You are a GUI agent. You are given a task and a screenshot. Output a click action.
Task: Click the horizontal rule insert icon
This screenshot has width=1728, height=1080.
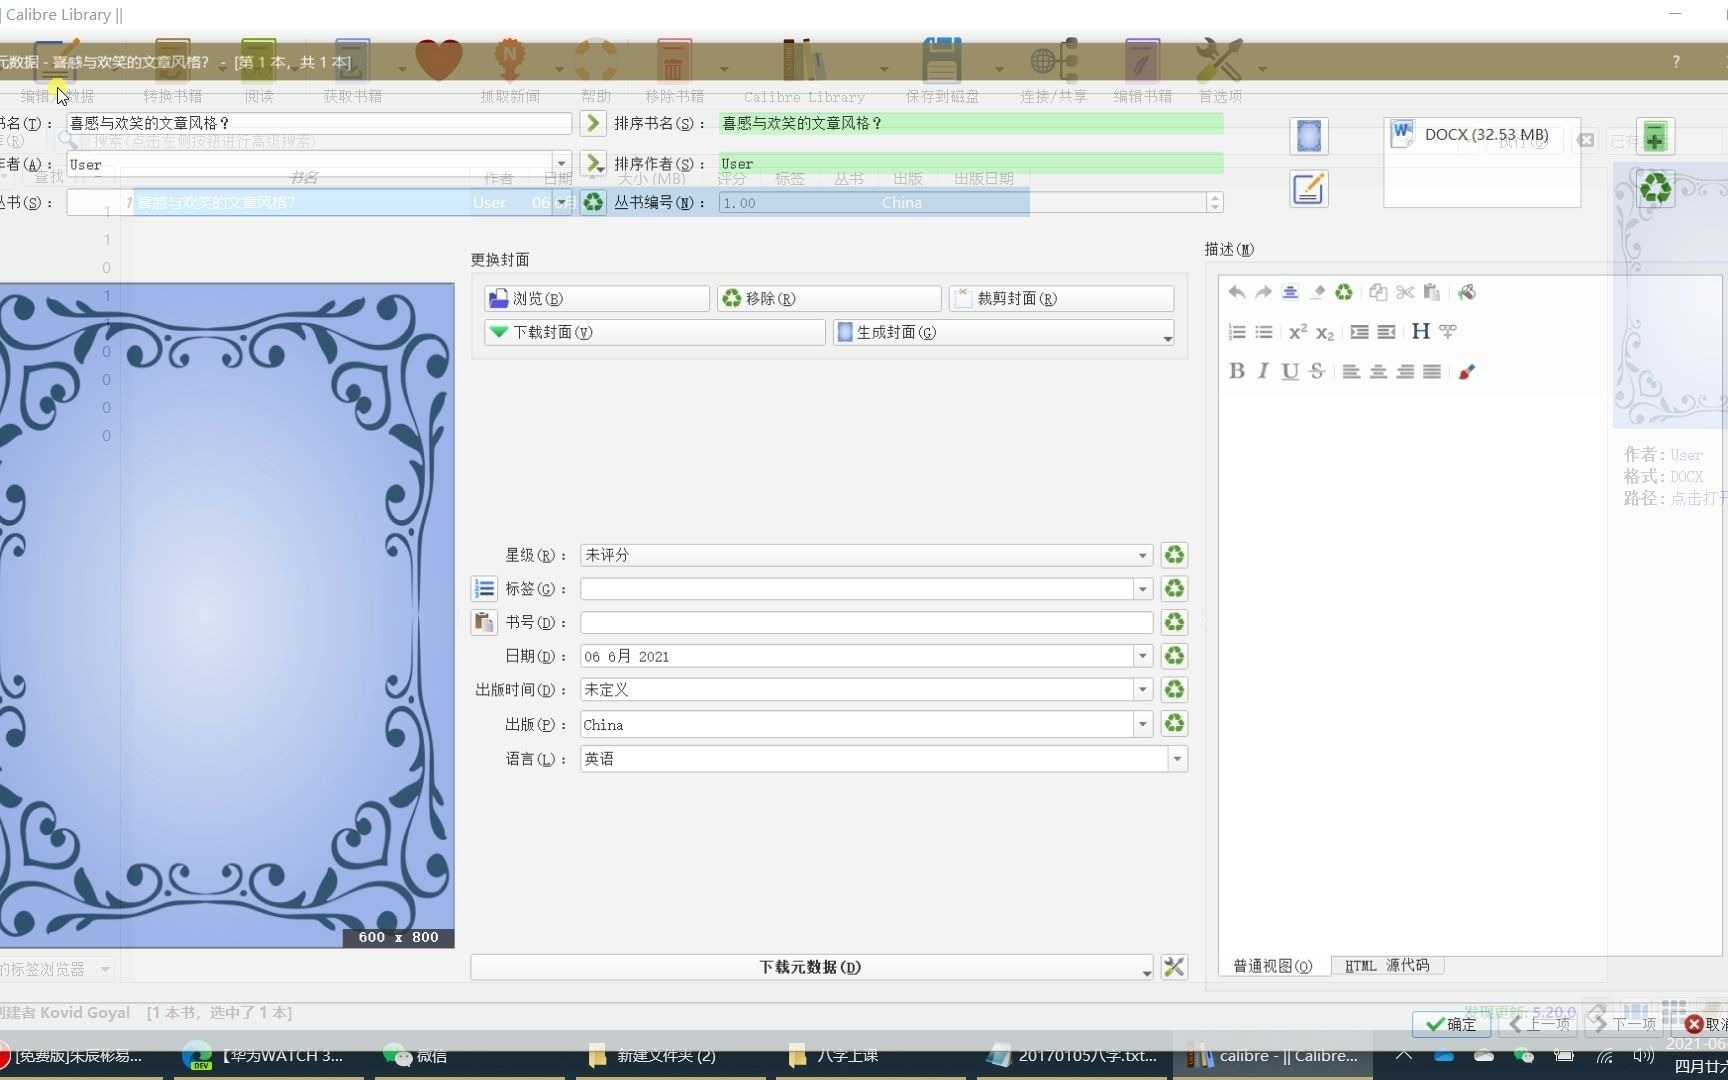pos(1290,292)
